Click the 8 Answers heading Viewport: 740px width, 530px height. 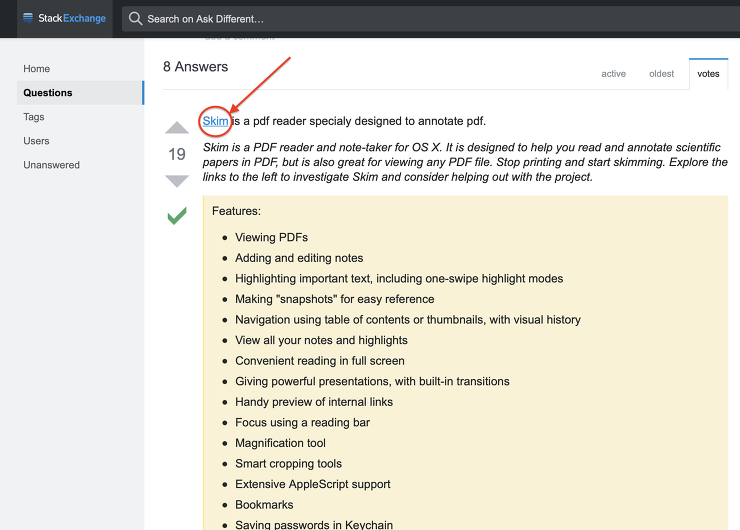point(196,67)
